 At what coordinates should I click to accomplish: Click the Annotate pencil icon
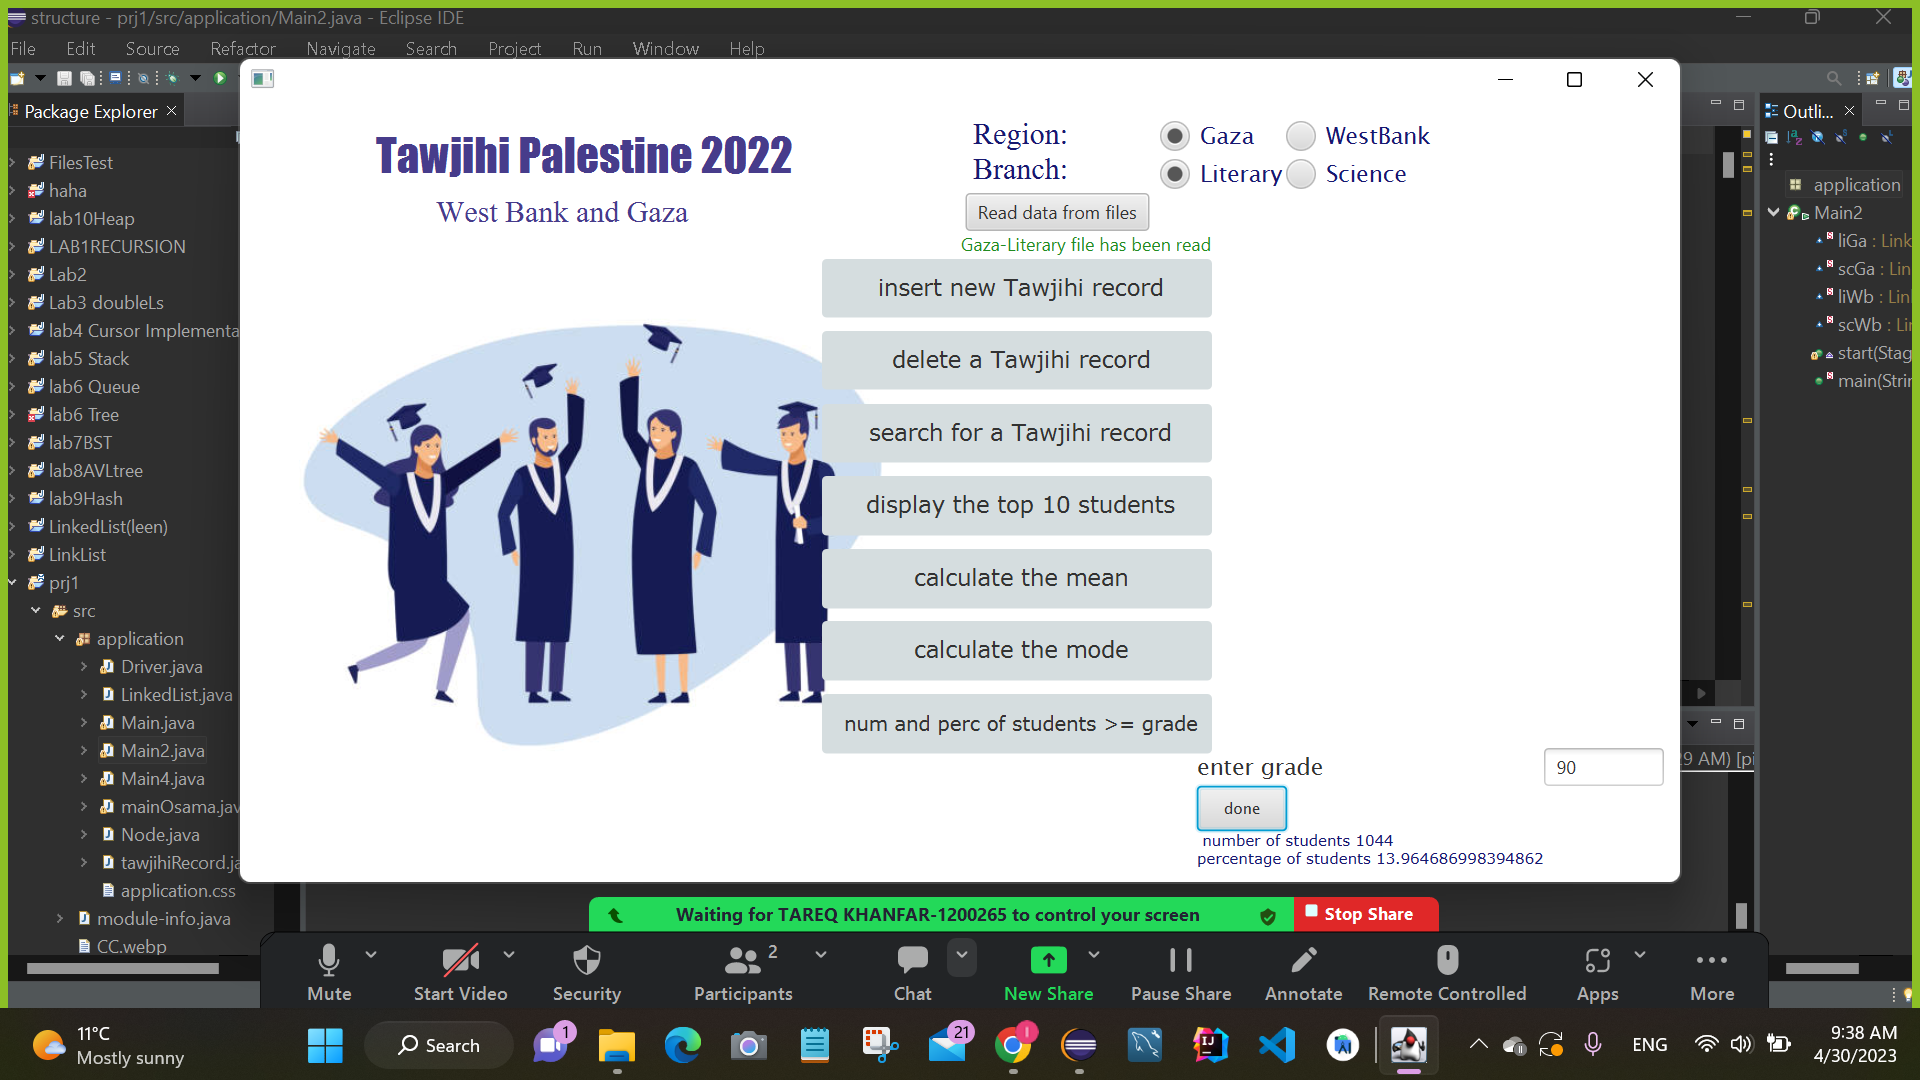[1303, 960]
